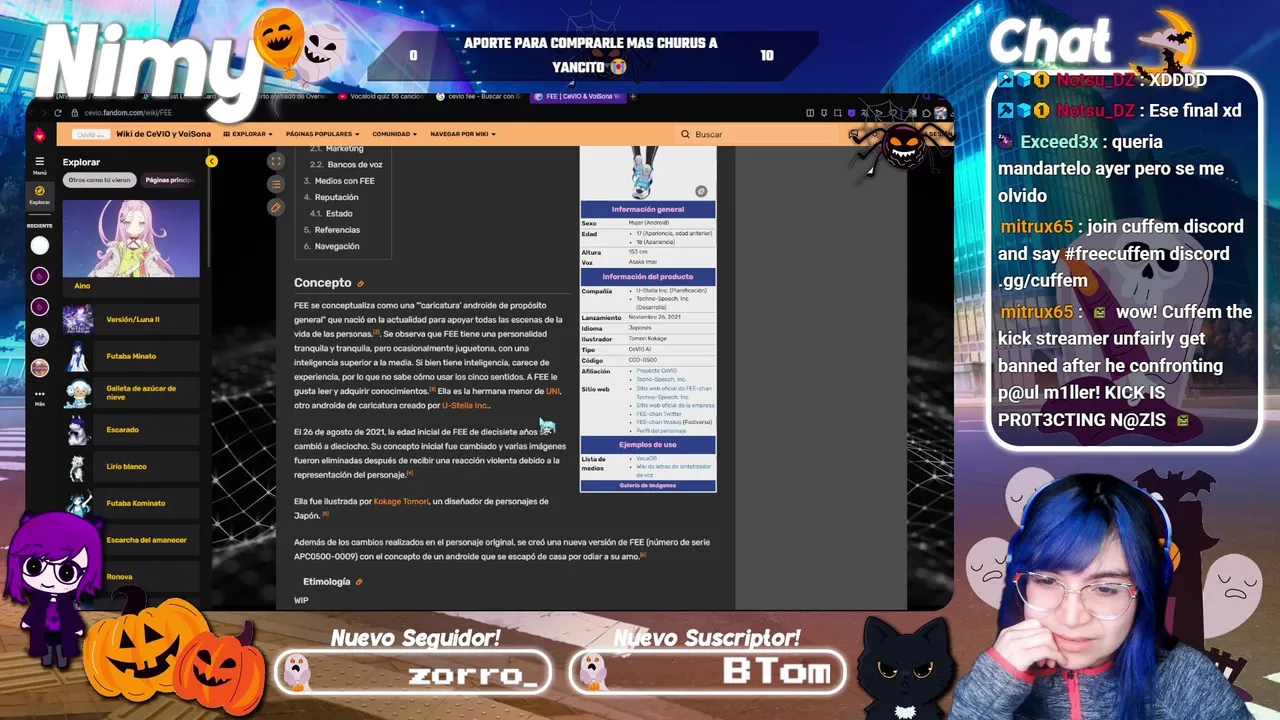Follow the UNI link in paragraph
1280x720 pixels.
(553, 391)
